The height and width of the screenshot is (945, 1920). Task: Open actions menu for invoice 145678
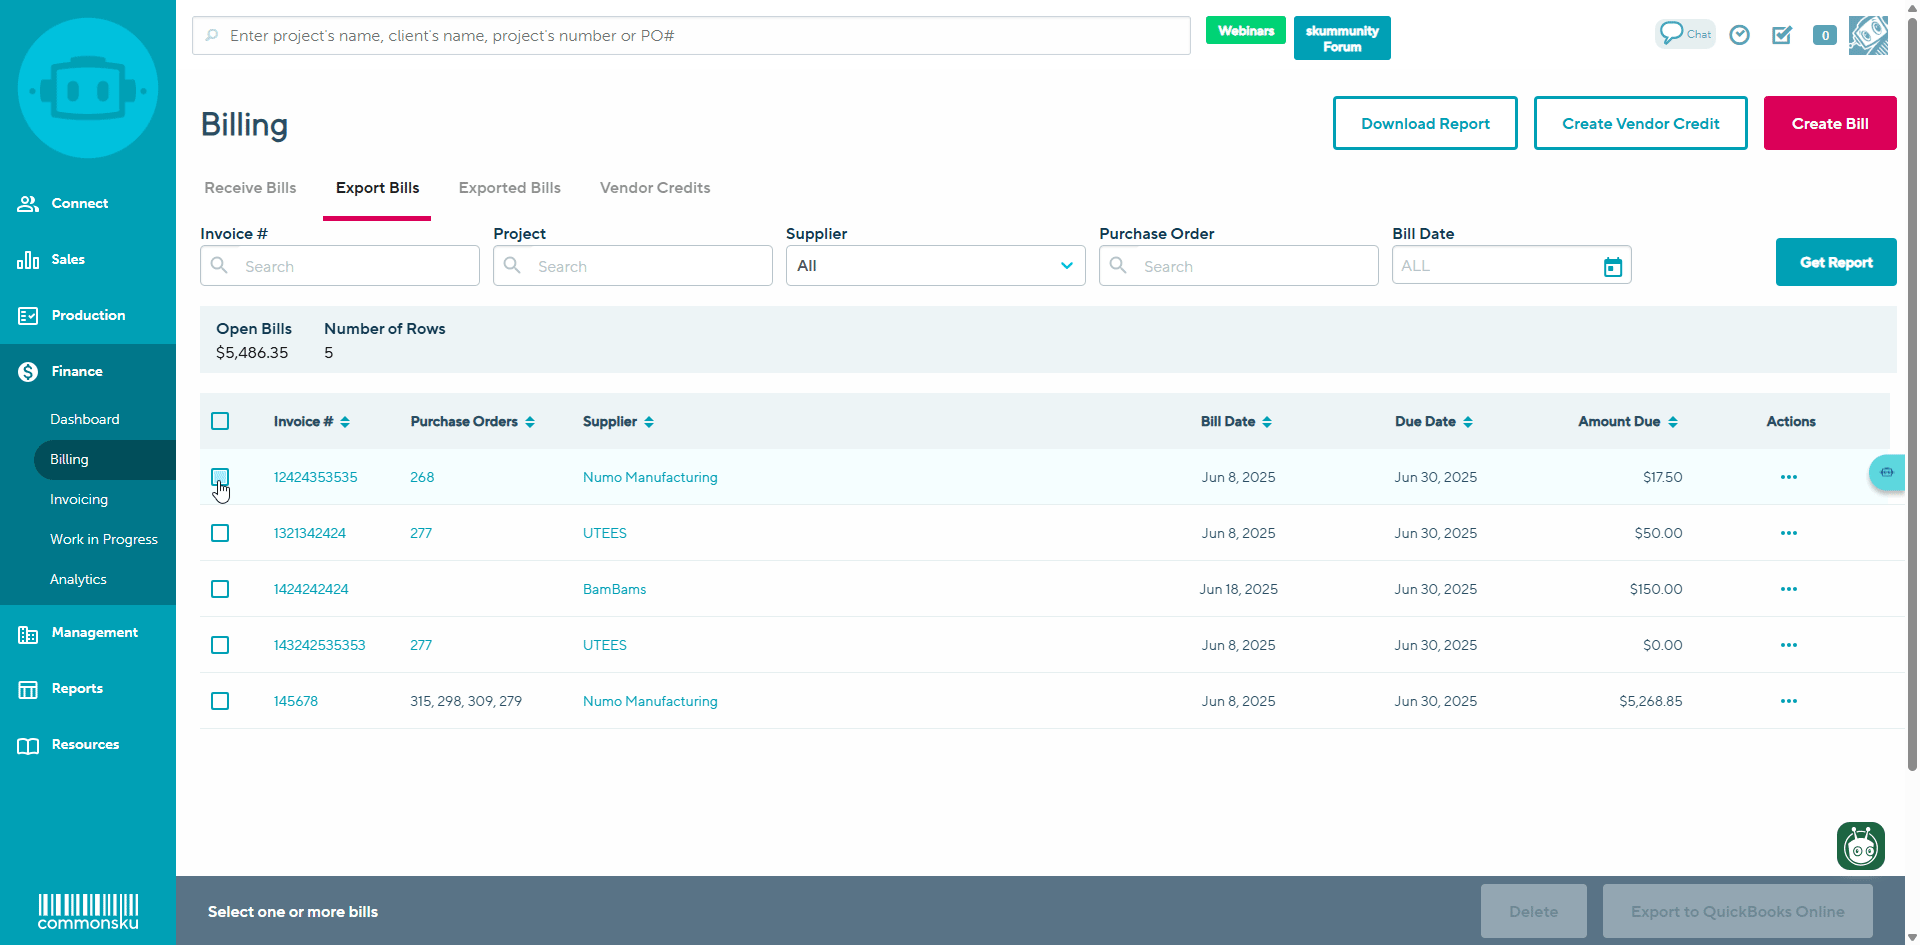pos(1788,701)
